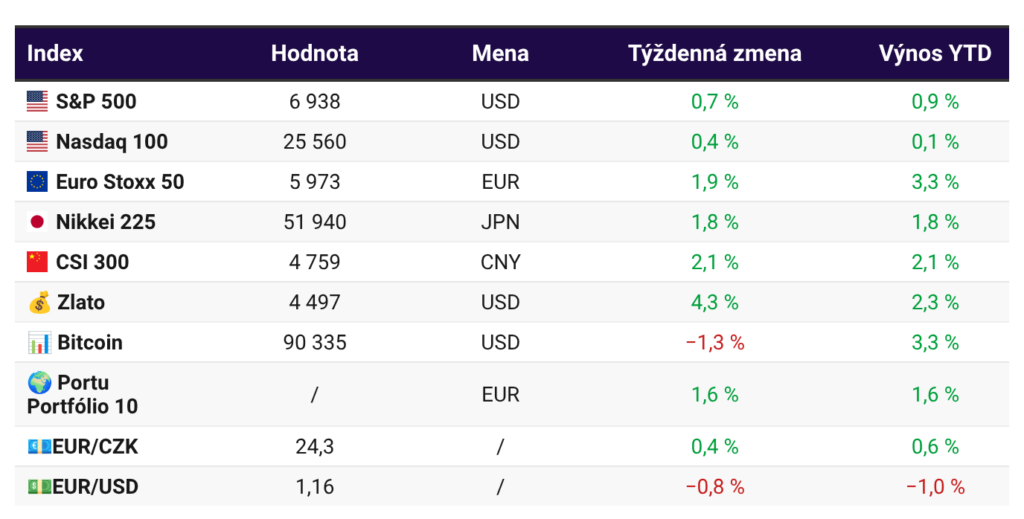Click the bar chart icon beside Bitcoin

click(x=39, y=343)
